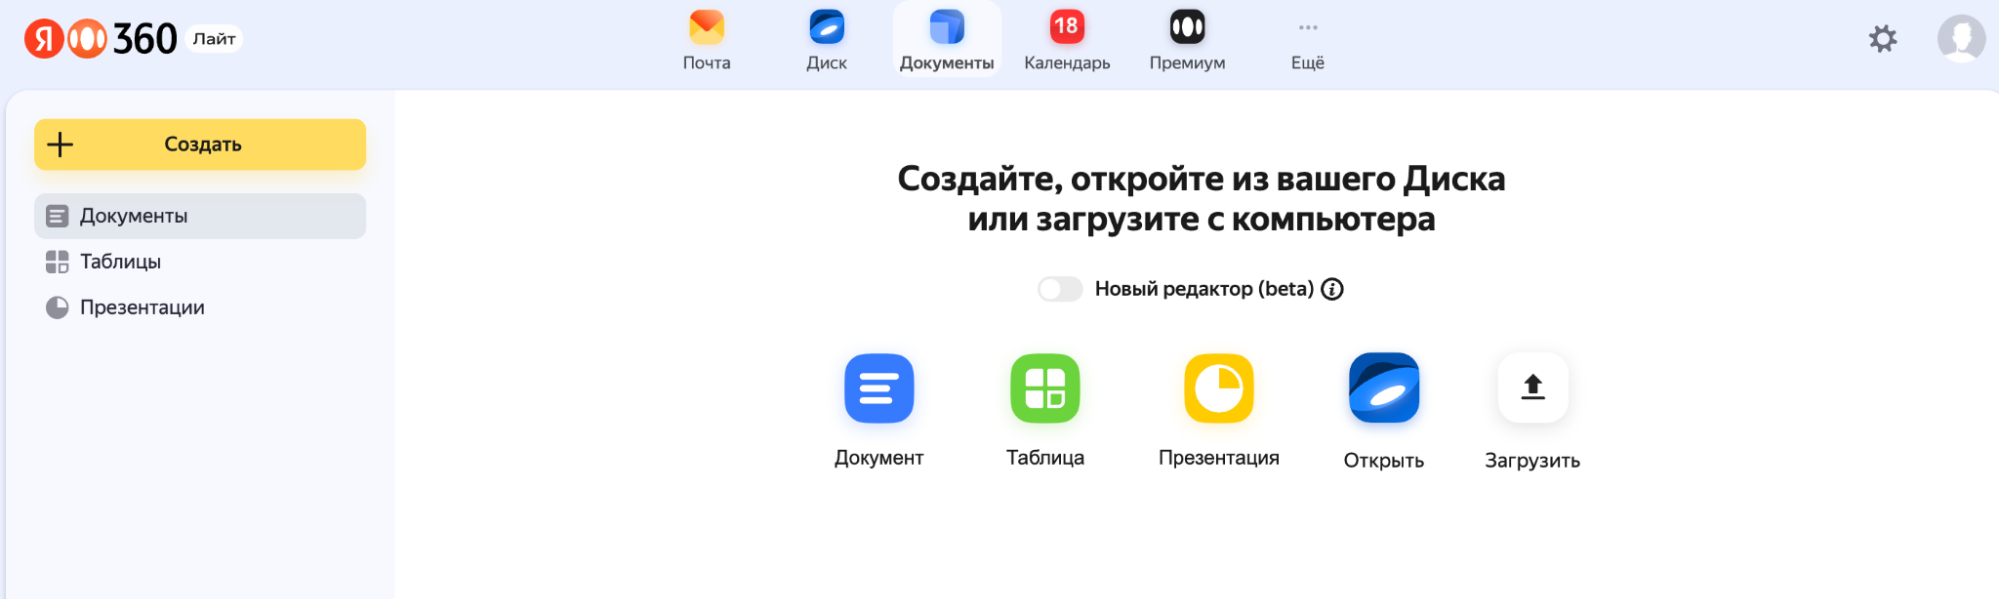Create a new Презентация with yellow icon

click(x=1218, y=389)
